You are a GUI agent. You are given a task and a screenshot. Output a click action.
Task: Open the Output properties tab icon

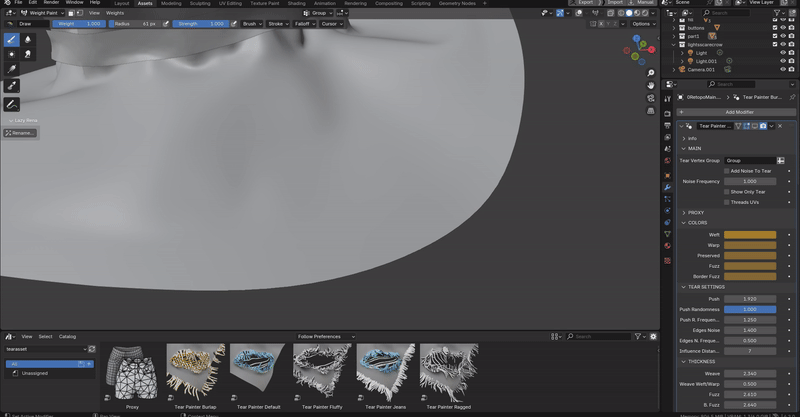coord(667,125)
